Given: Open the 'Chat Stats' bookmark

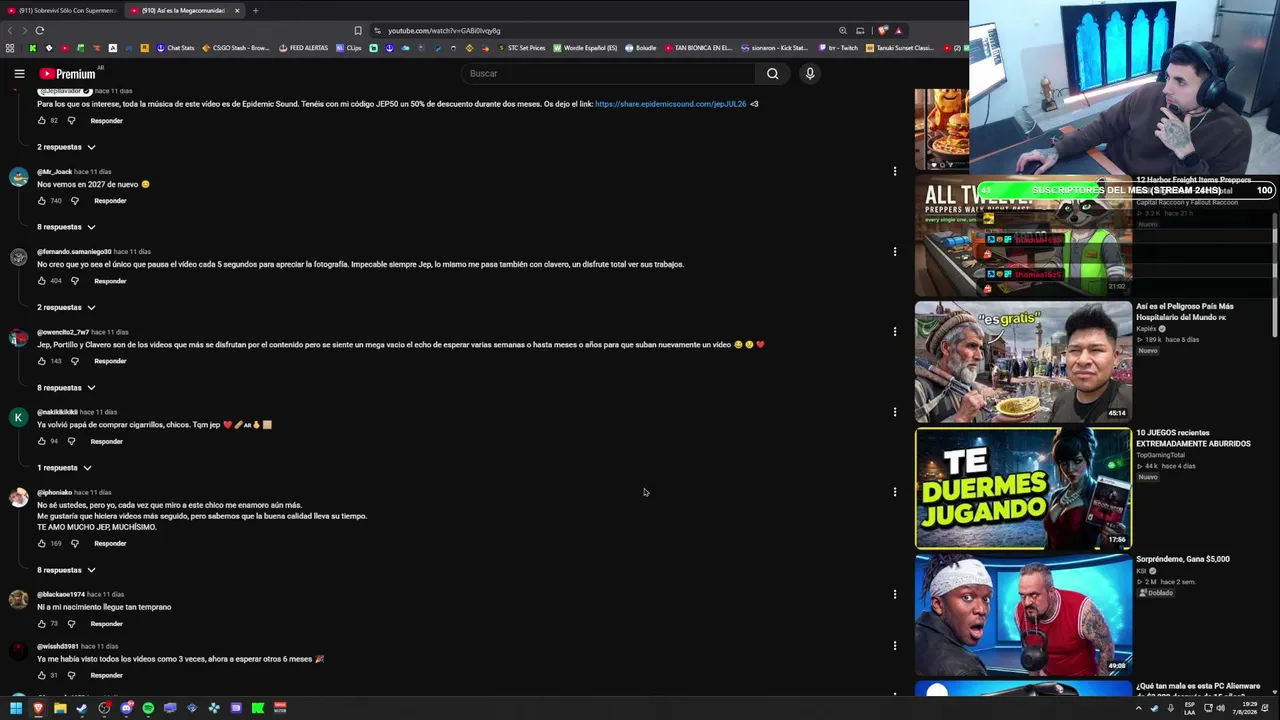Looking at the screenshot, I should tap(175, 48).
